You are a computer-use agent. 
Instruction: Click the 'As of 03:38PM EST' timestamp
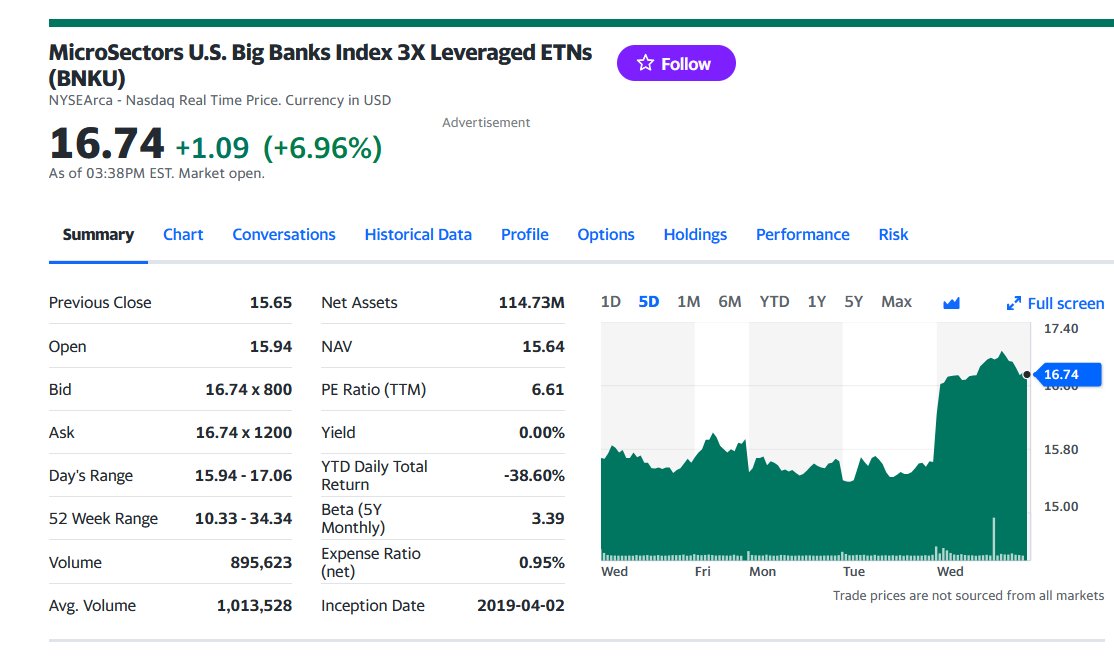(156, 173)
